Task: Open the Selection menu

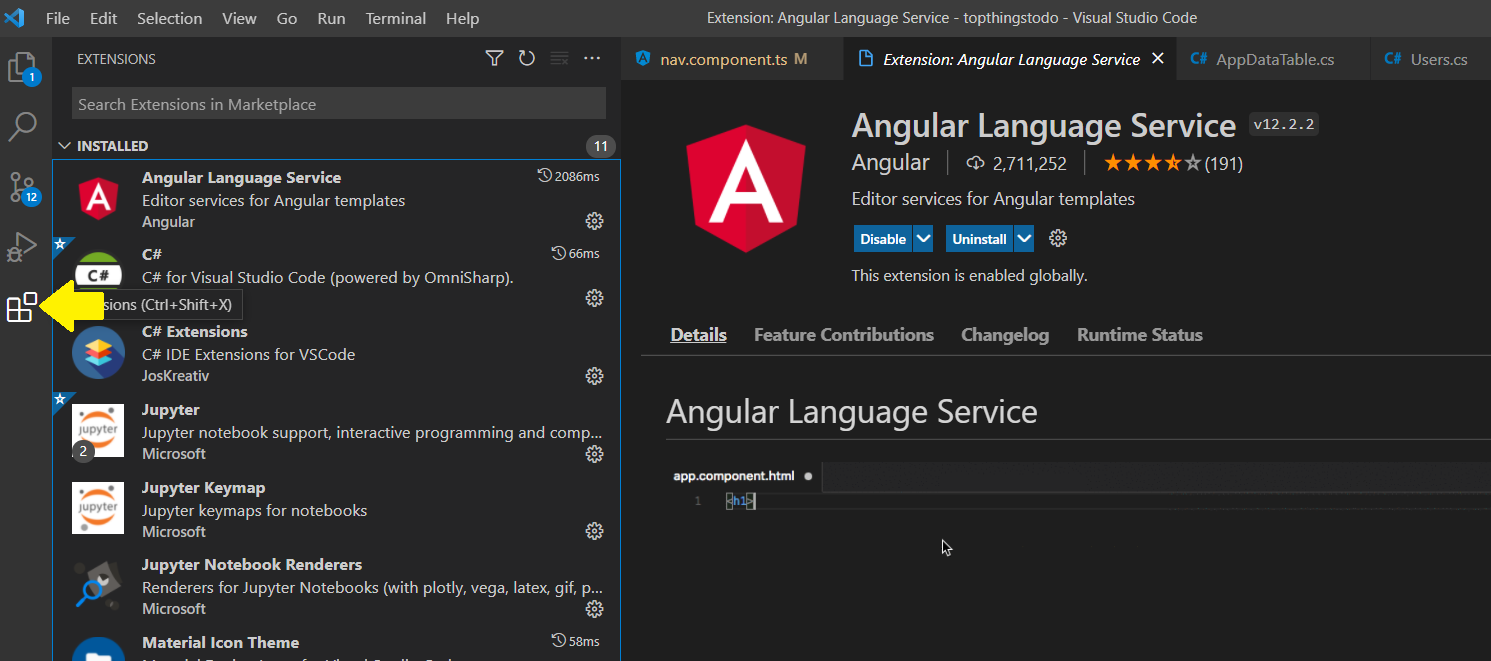Action: click(169, 18)
